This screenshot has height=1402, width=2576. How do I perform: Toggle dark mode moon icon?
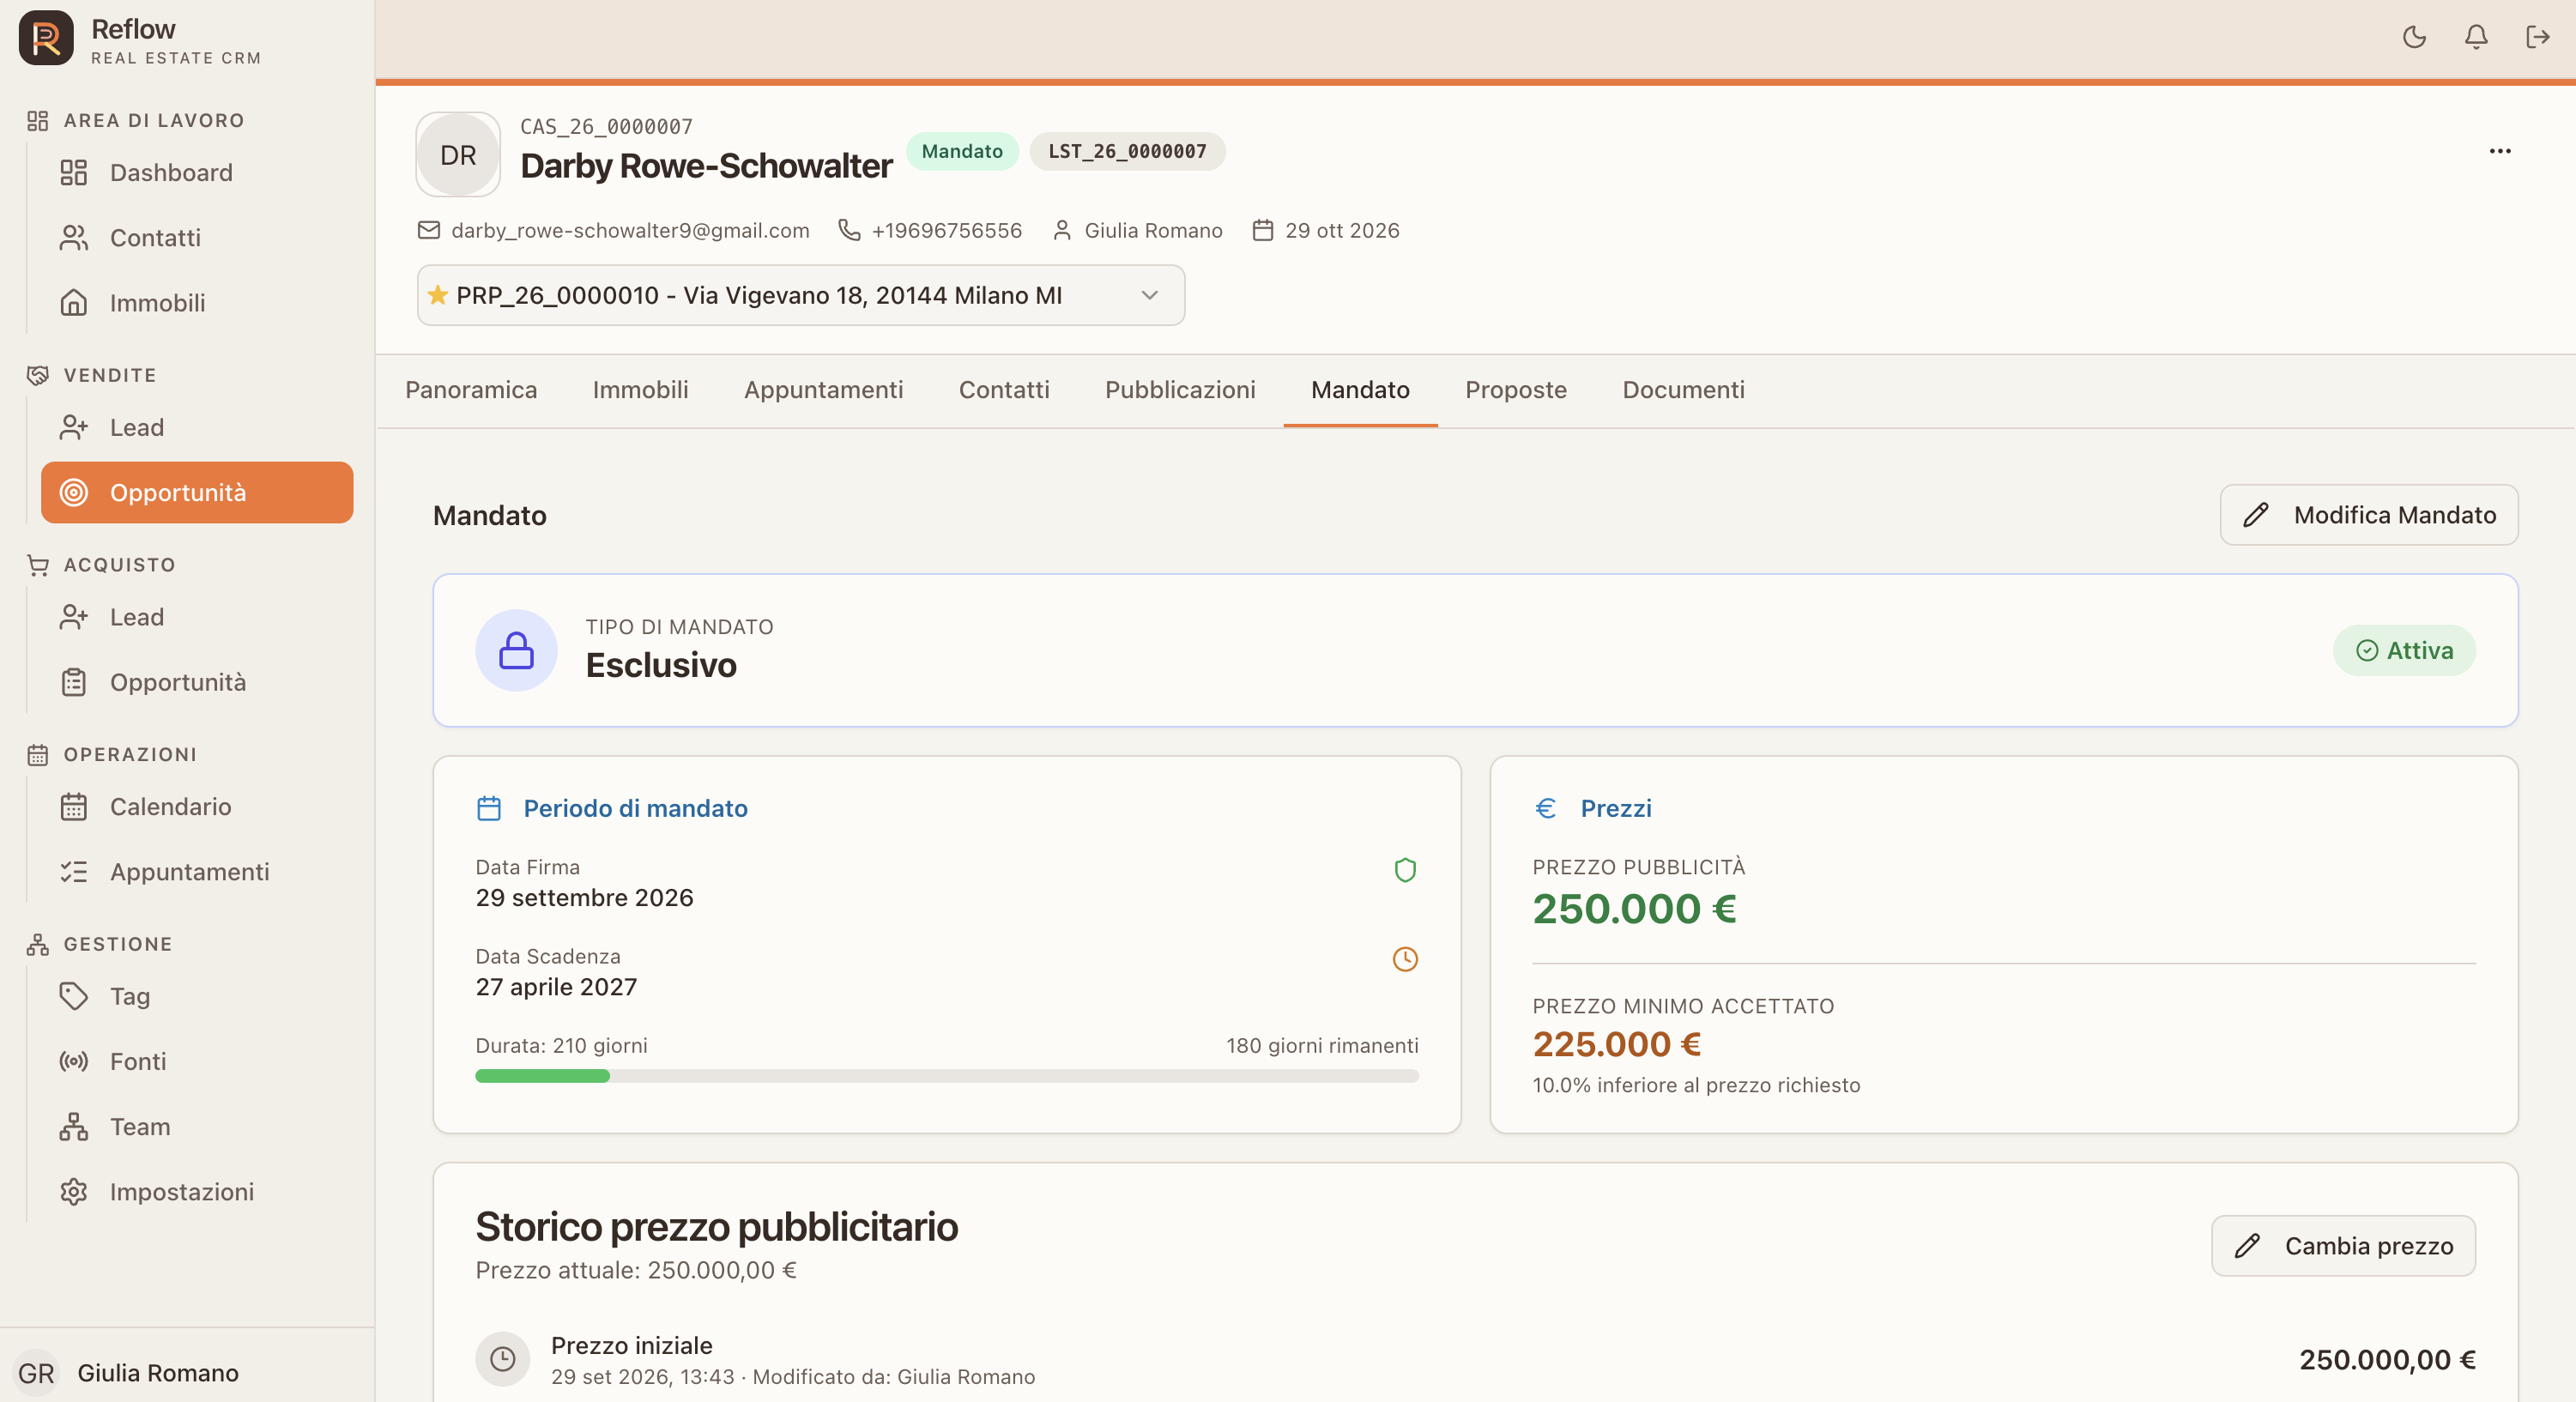(x=2414, y=37)
